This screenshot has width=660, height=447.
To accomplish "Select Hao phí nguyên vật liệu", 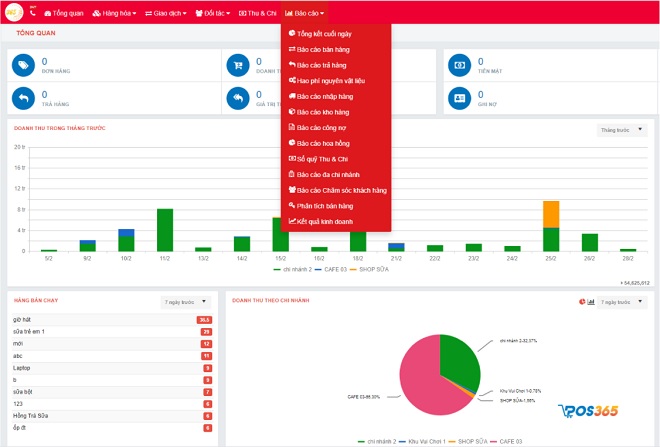I will (x=336, y=80).
